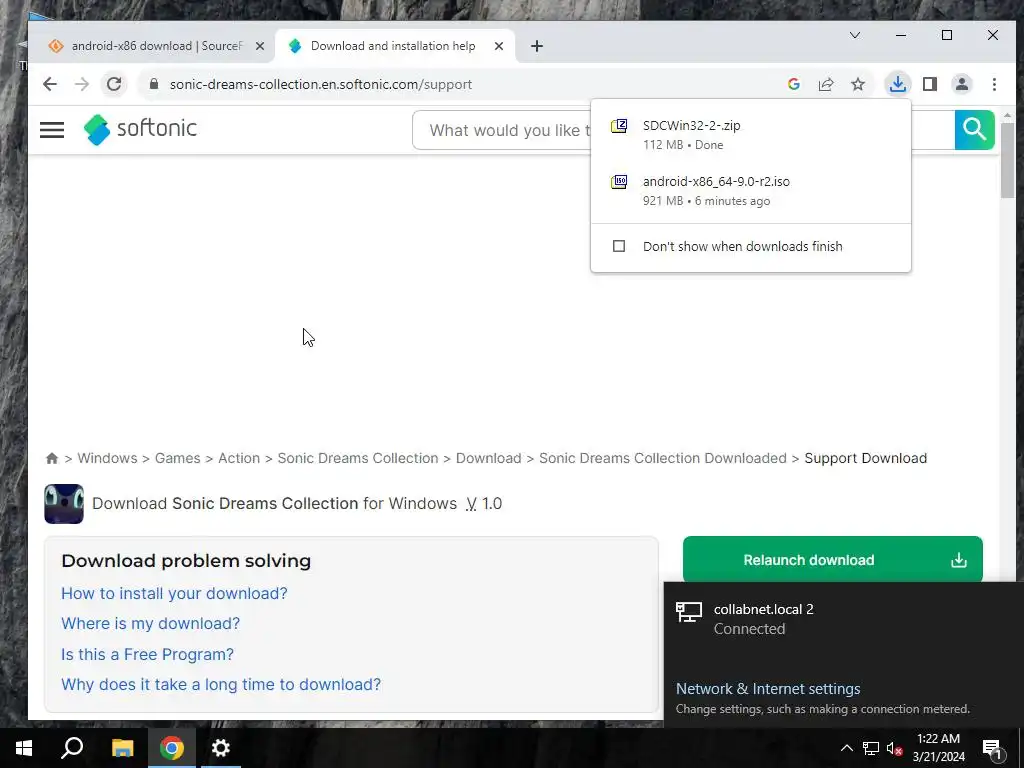Click network icon in system tray
Screen dimensions: 1024x768
871,748
